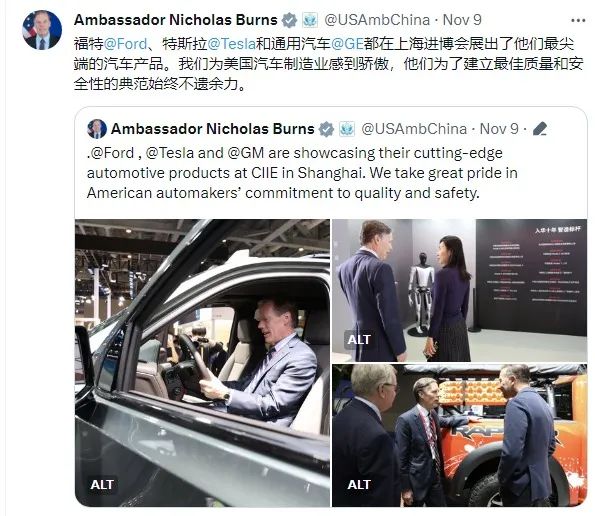Open the small avatar in quoted tweet
This screenshot has width=595, height=516.
[97, 129]
